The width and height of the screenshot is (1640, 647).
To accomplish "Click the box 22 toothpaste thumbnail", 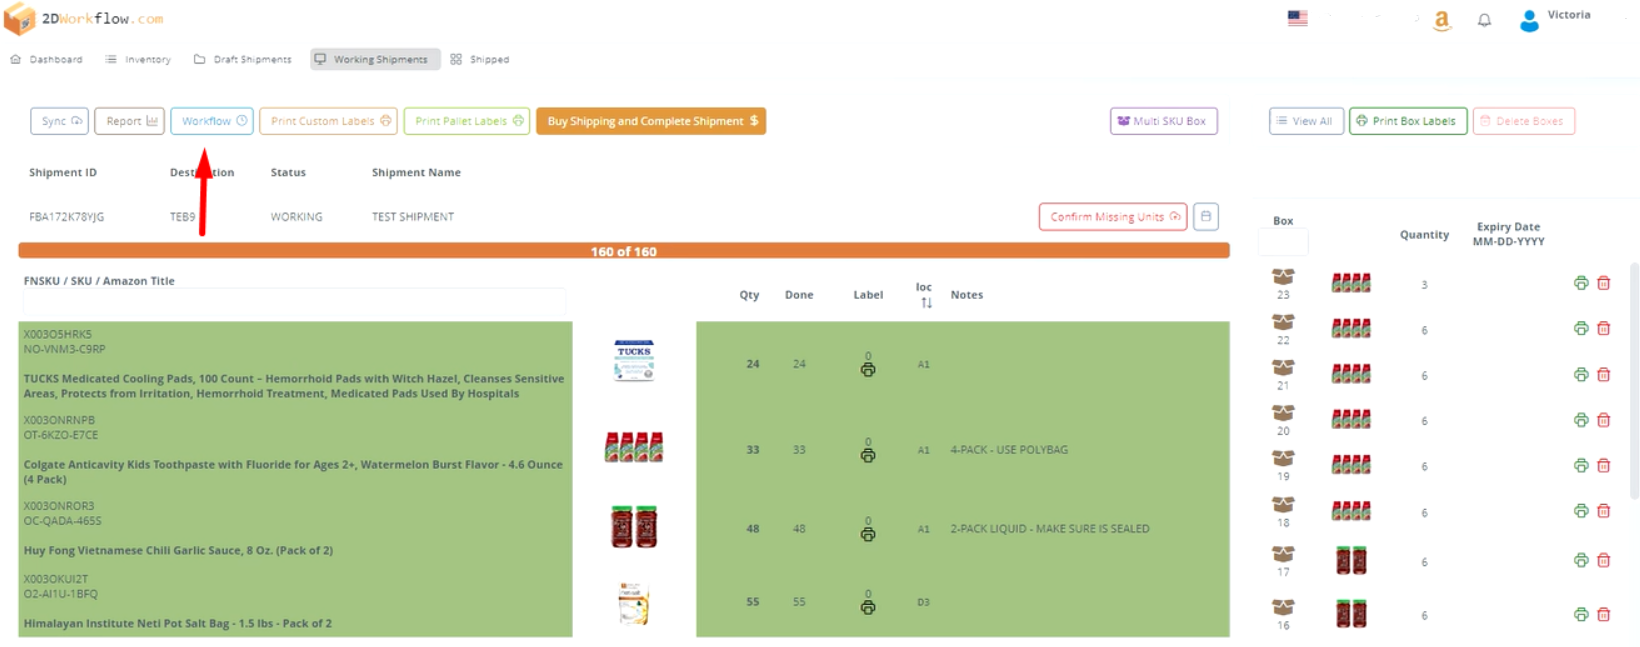I will pyautogui.click(x=1351, y=328).
